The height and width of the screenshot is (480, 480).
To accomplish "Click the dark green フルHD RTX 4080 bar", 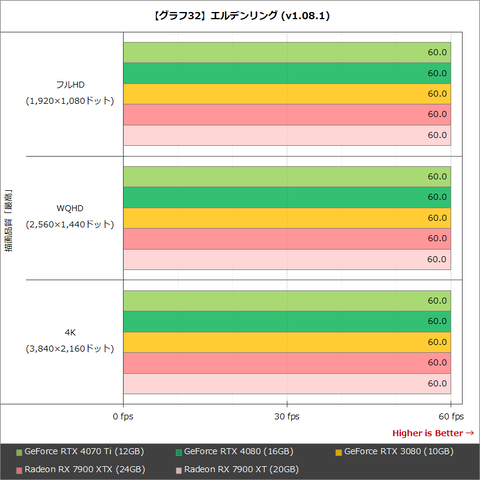I will (287, 73).
